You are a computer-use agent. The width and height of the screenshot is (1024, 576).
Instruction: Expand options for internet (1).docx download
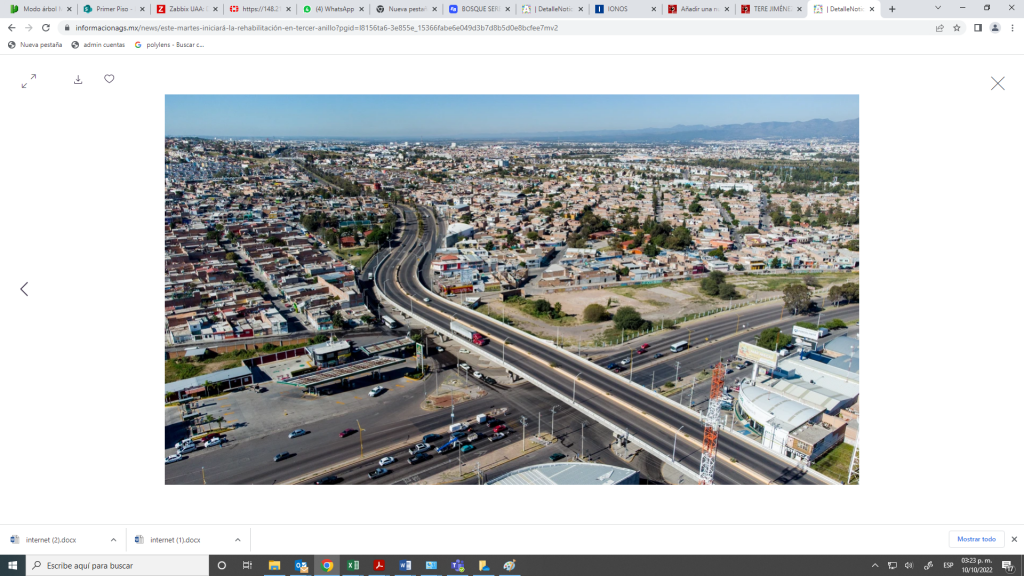point(237,540)
